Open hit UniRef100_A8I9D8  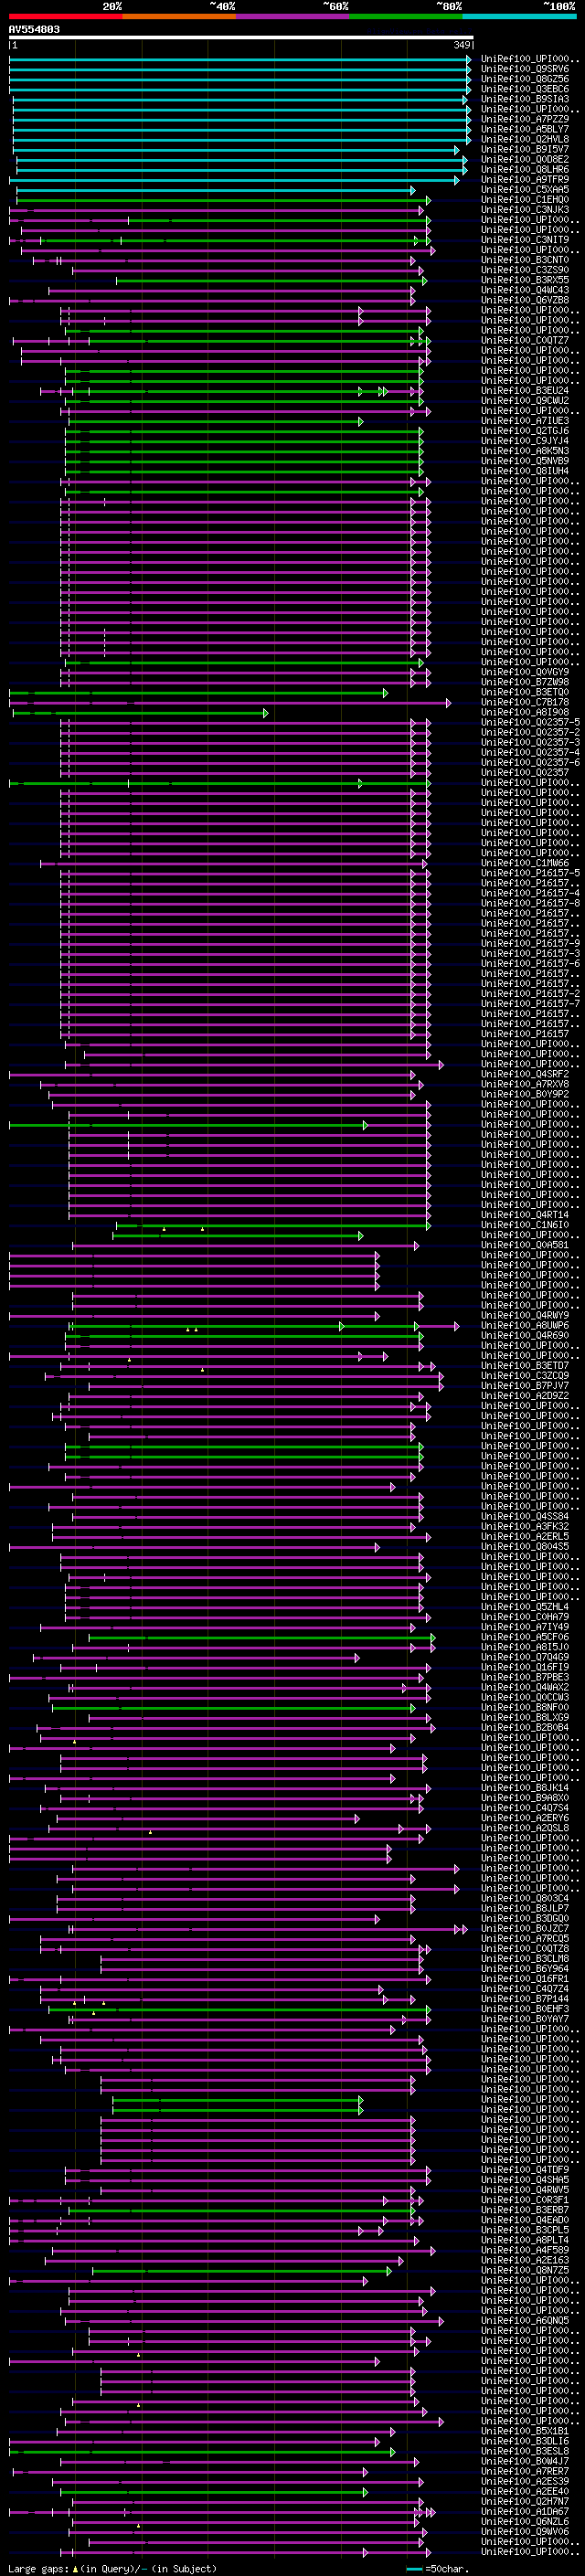(525, 712)
